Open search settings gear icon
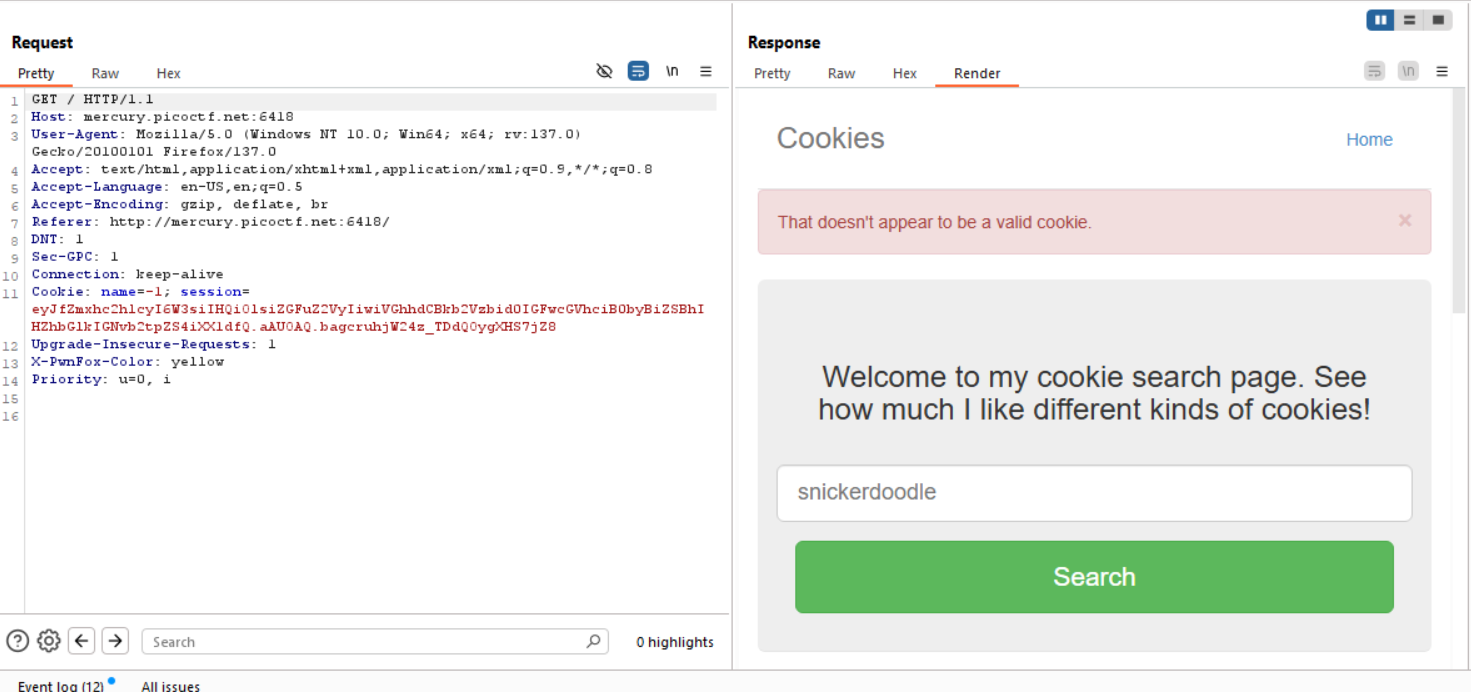This screenshot has height=692, width=1471. click(48, 641)
